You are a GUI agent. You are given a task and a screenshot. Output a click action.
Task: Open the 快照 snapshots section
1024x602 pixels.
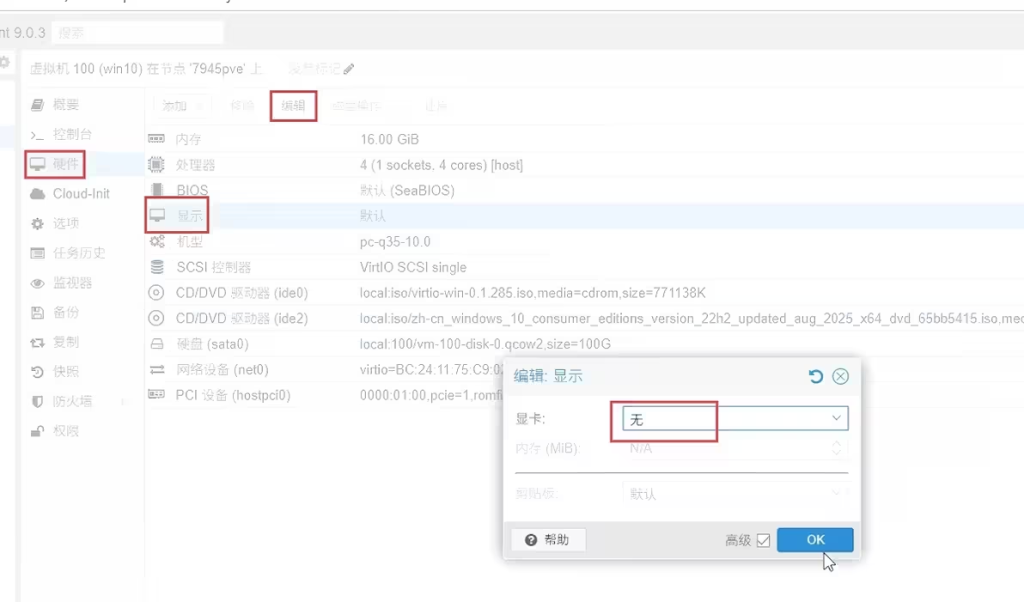click(x=65, y=371)
